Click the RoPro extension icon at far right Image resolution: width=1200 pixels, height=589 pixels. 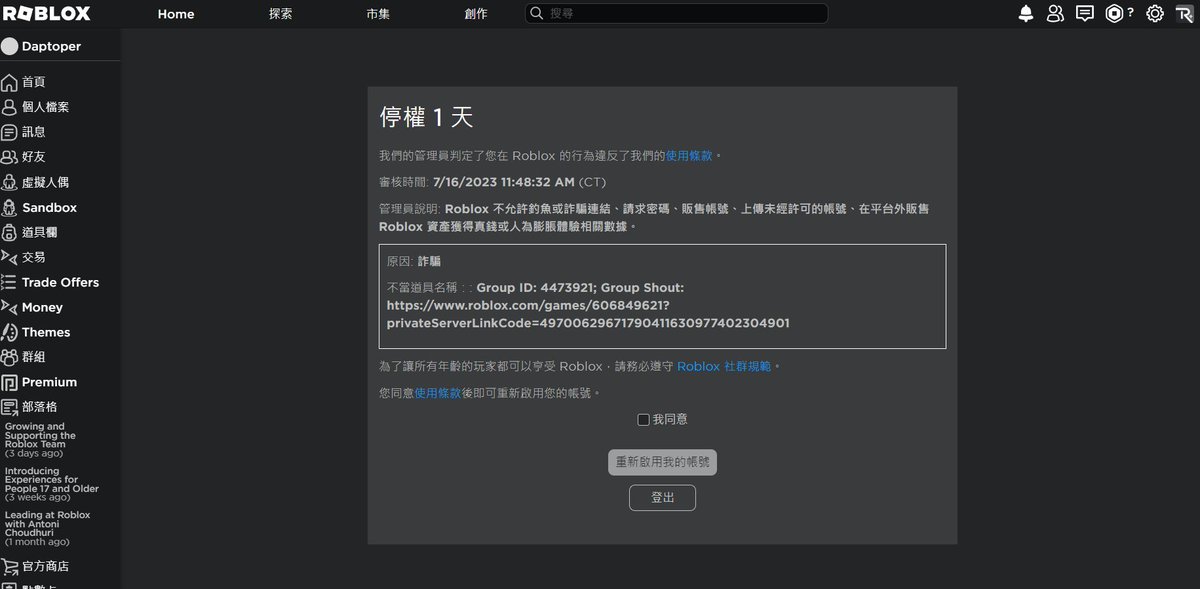click(1183, 13)
